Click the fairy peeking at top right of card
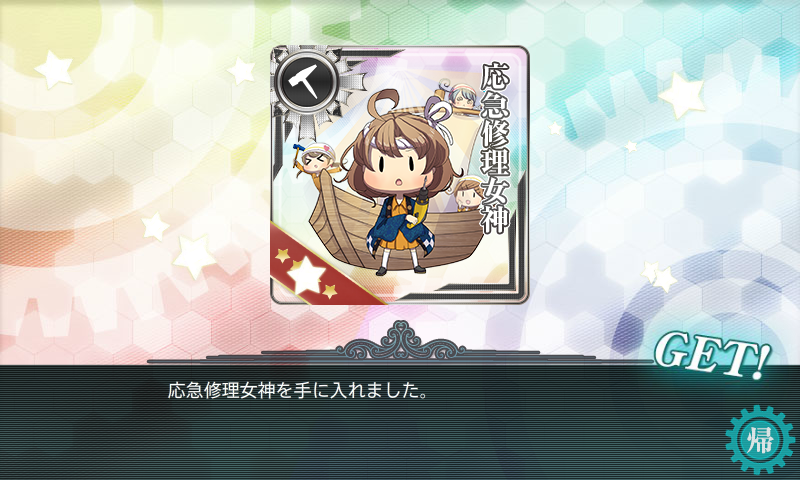Screen dimensions: 800x480 457,95
